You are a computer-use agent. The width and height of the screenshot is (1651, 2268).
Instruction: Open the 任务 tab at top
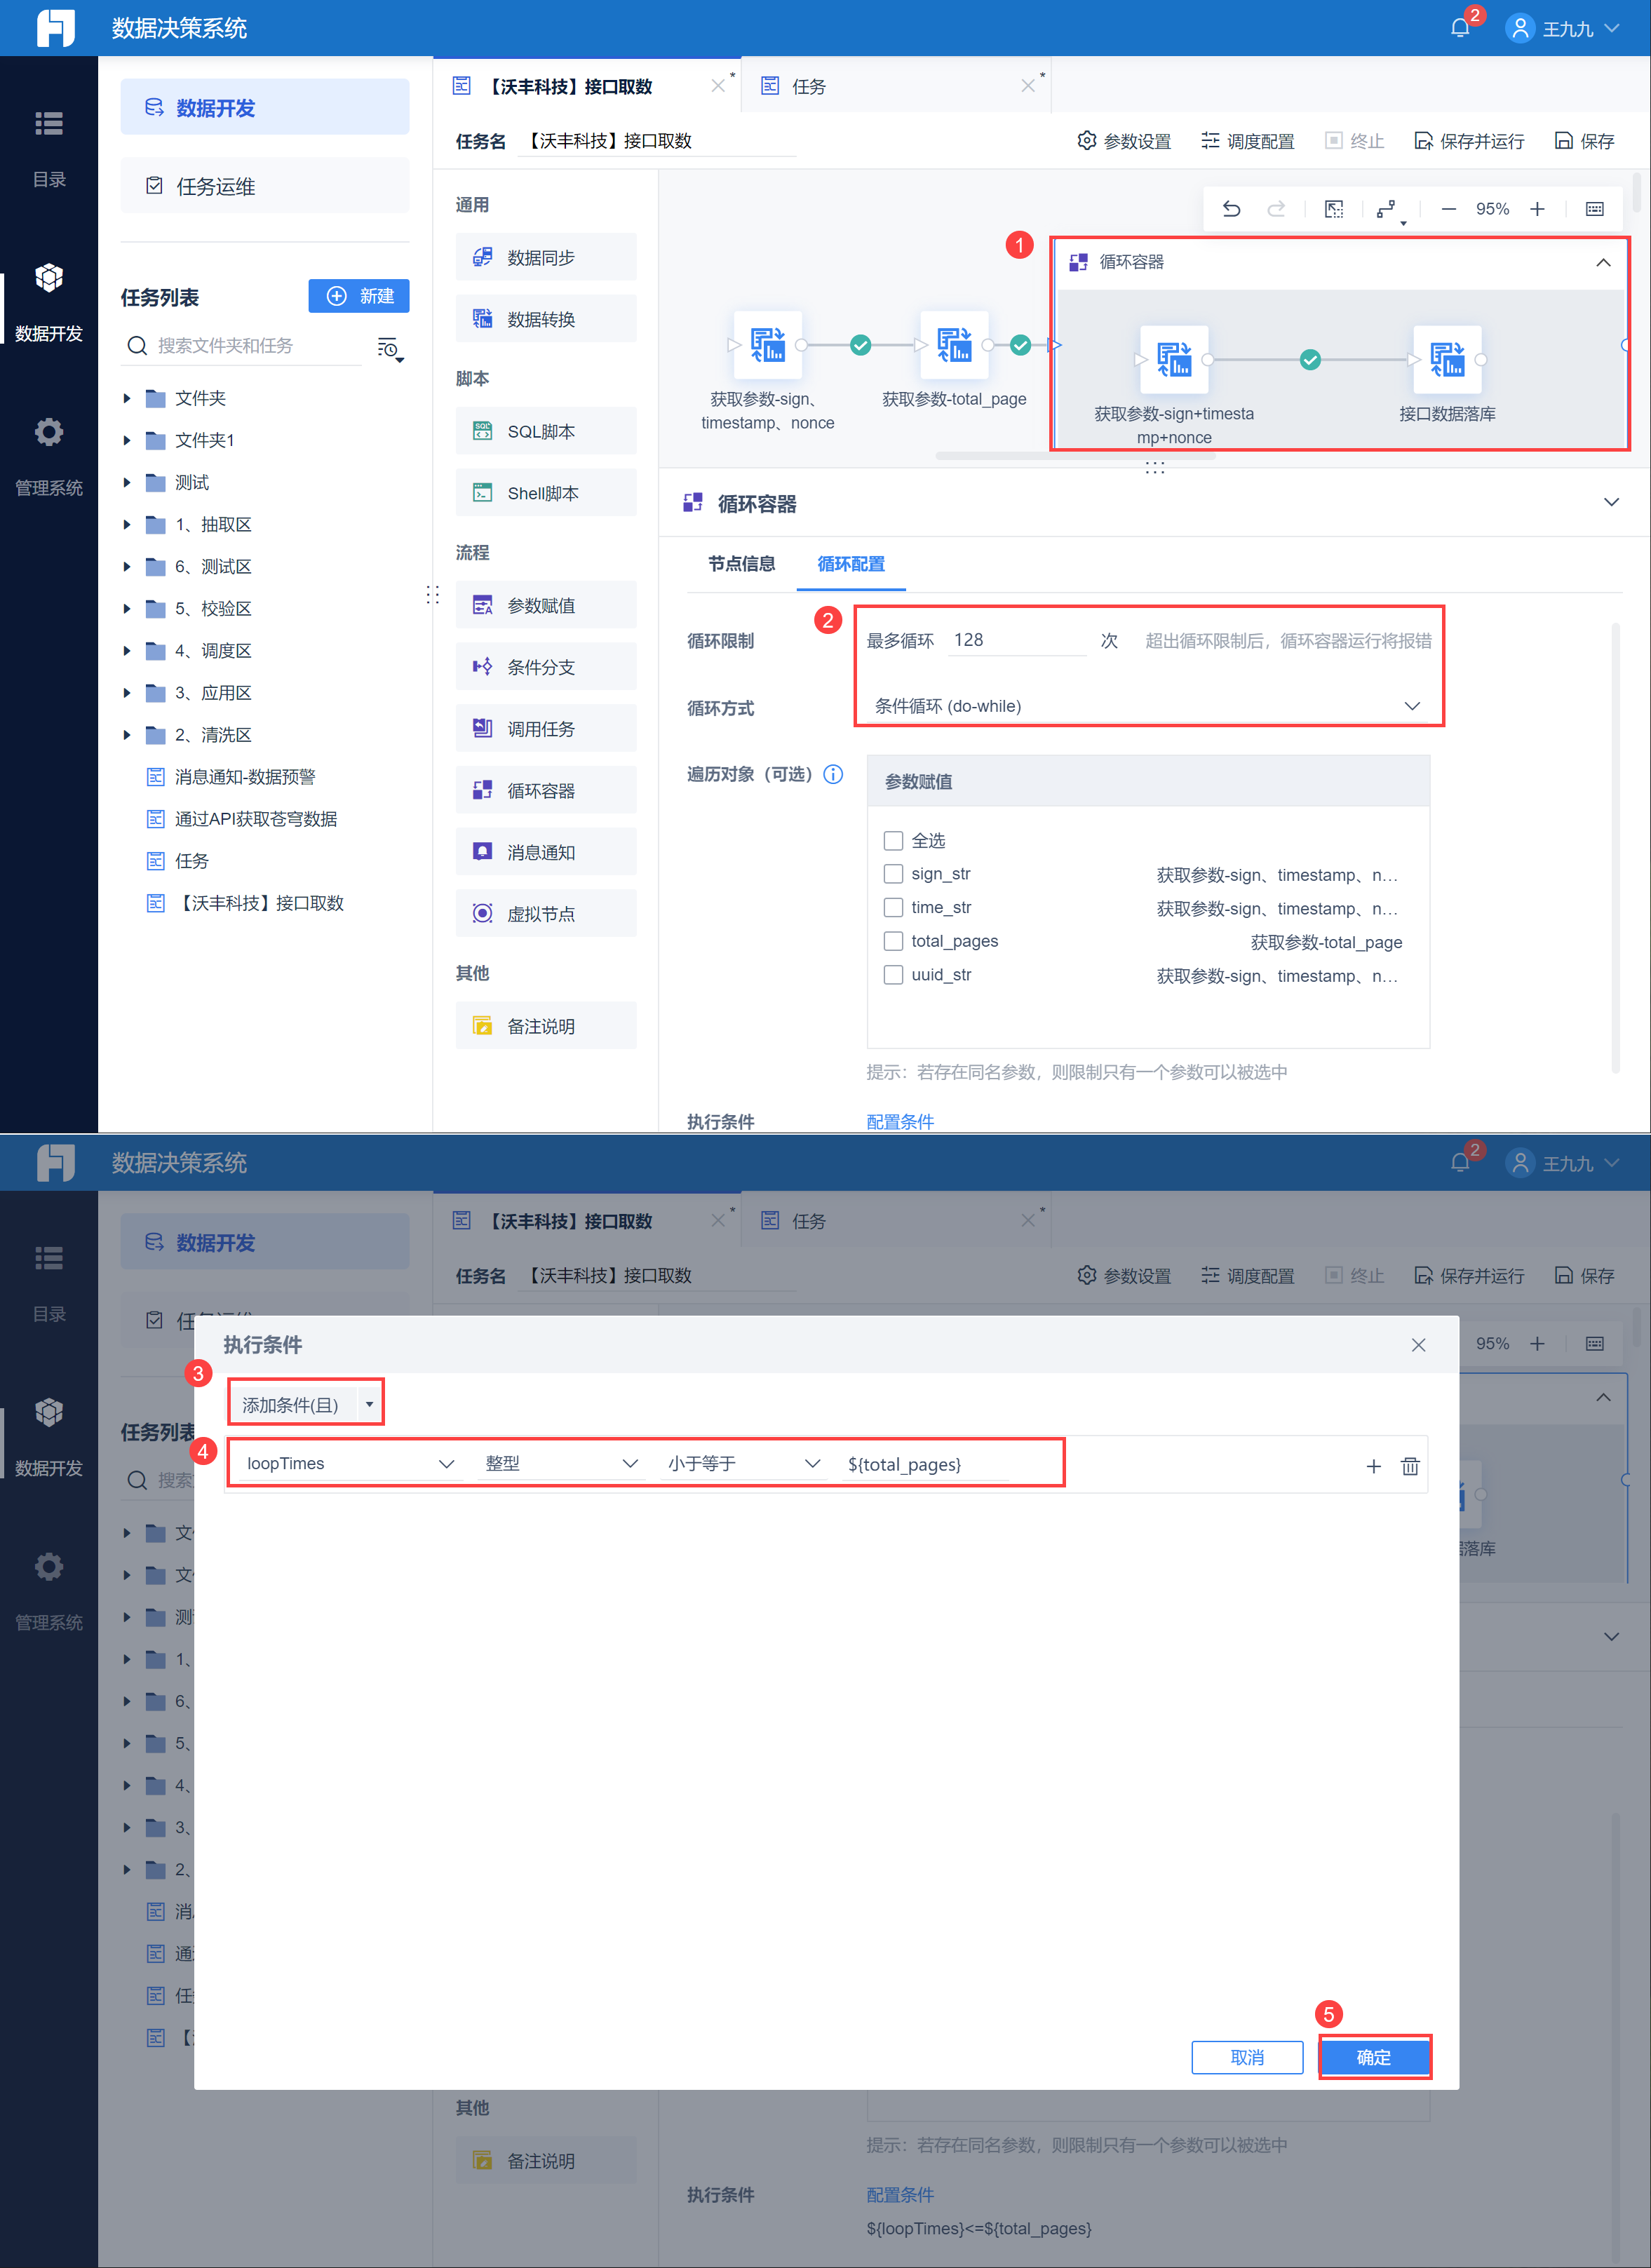click(808, 87)
